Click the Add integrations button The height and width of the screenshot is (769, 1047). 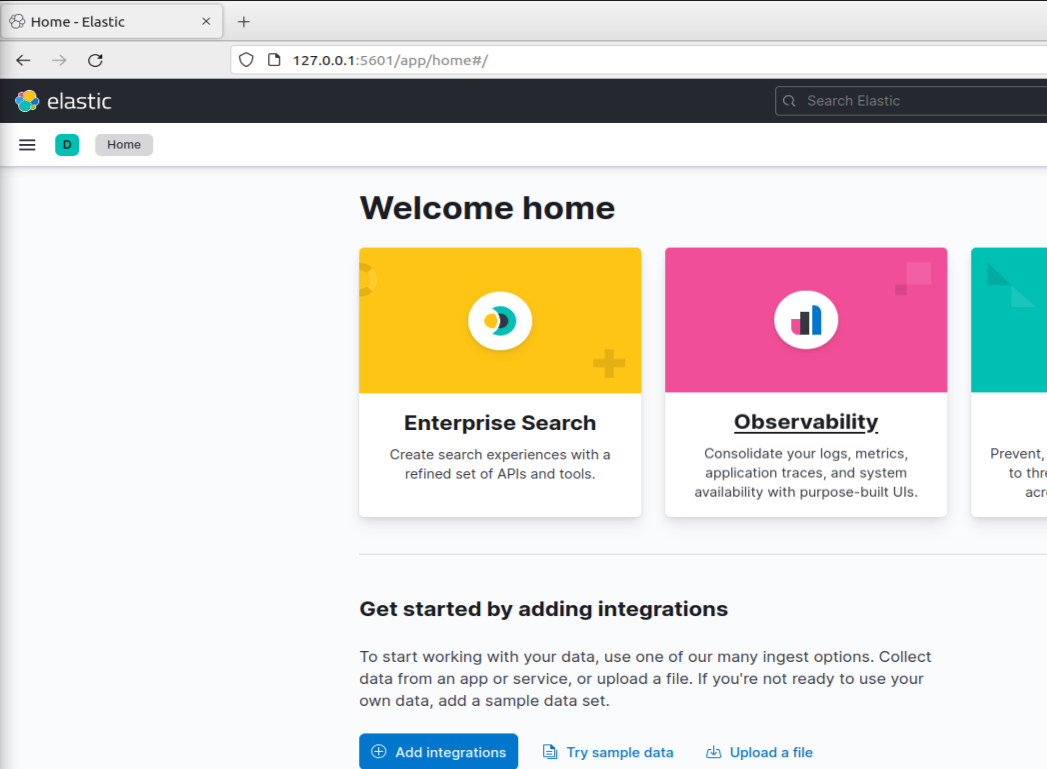coord(439,752)
